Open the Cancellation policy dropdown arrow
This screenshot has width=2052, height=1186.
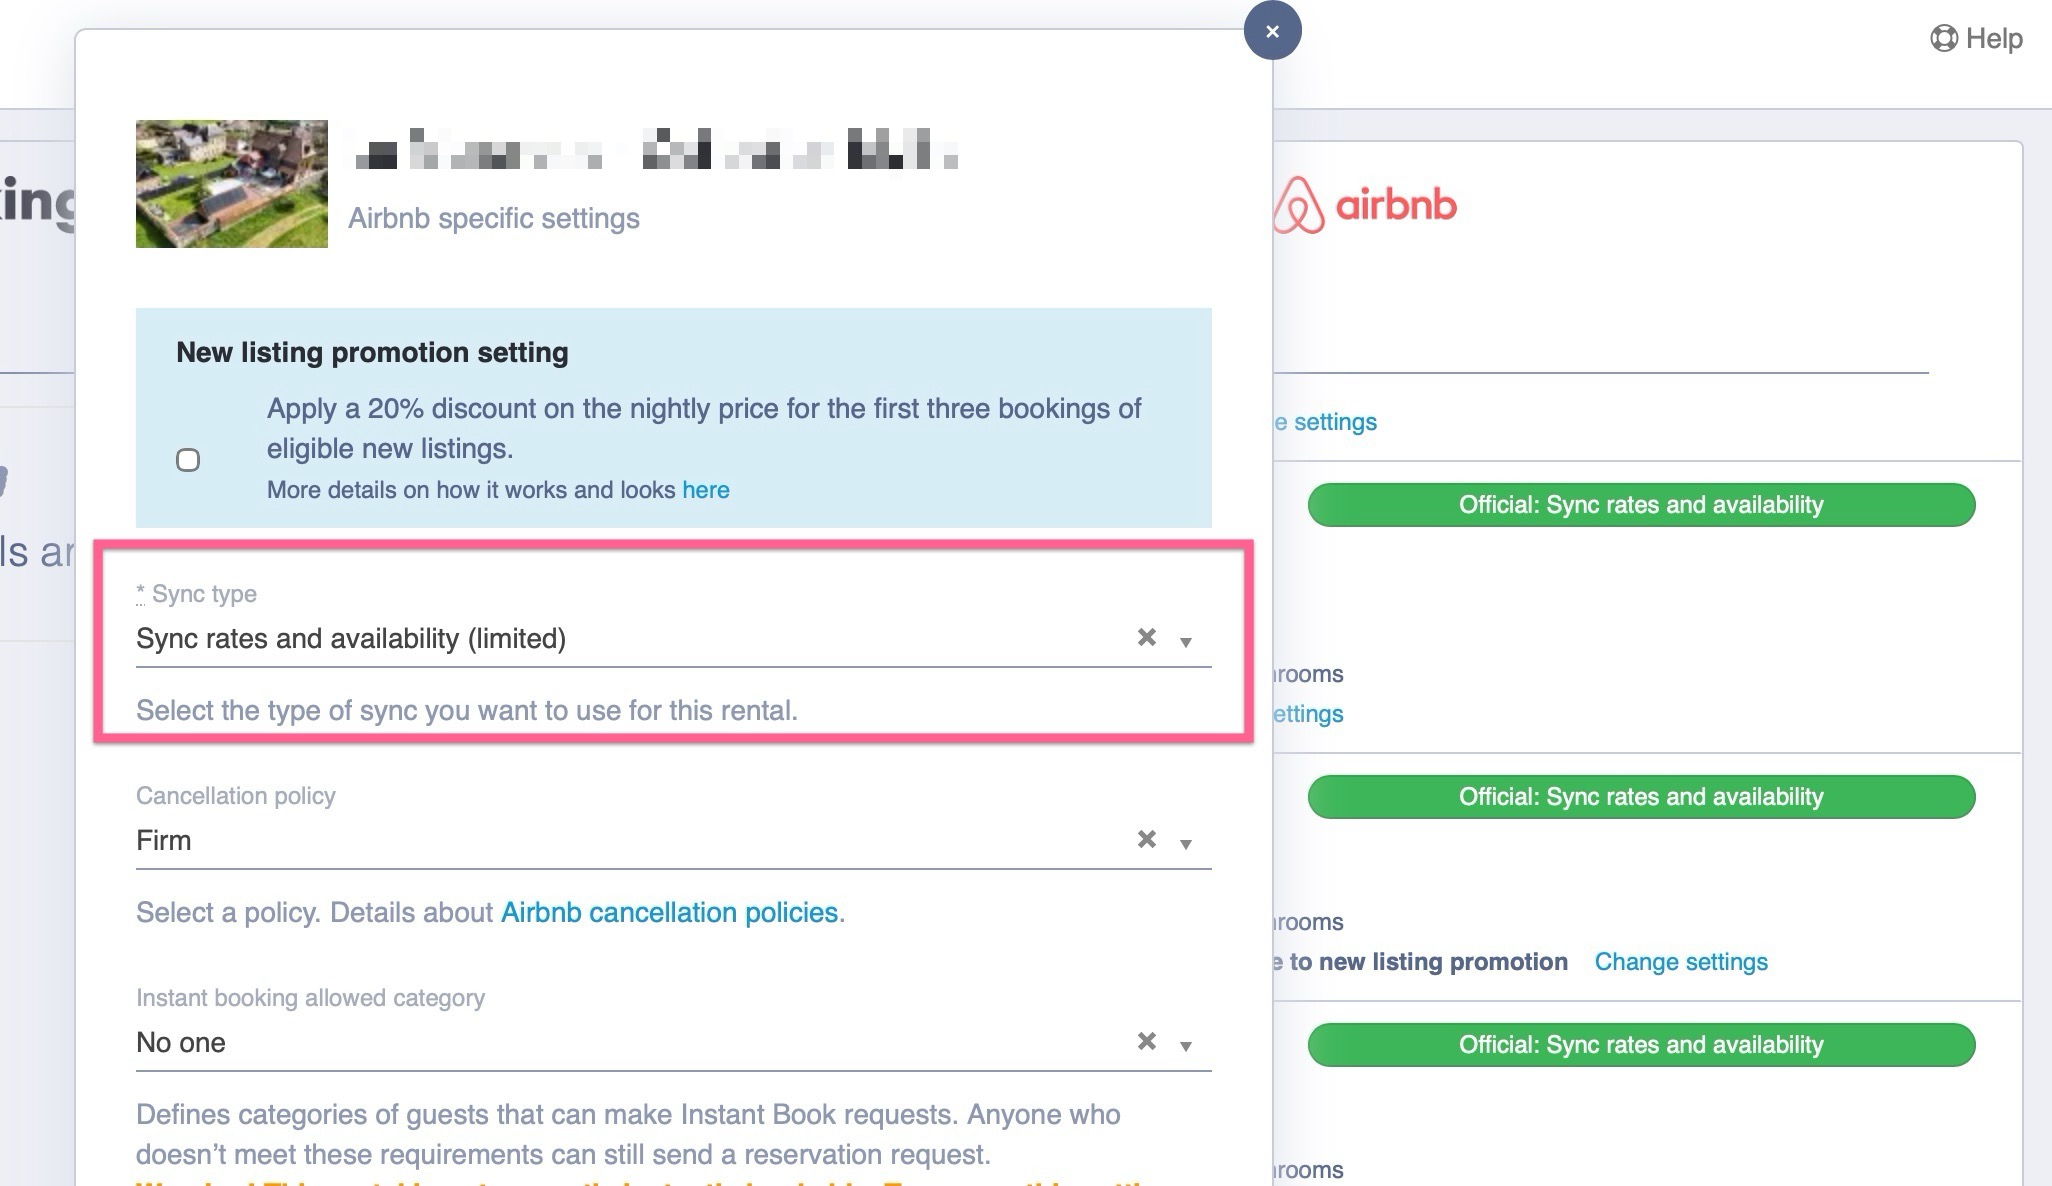pyautogui.click(x=1186, y=844)
